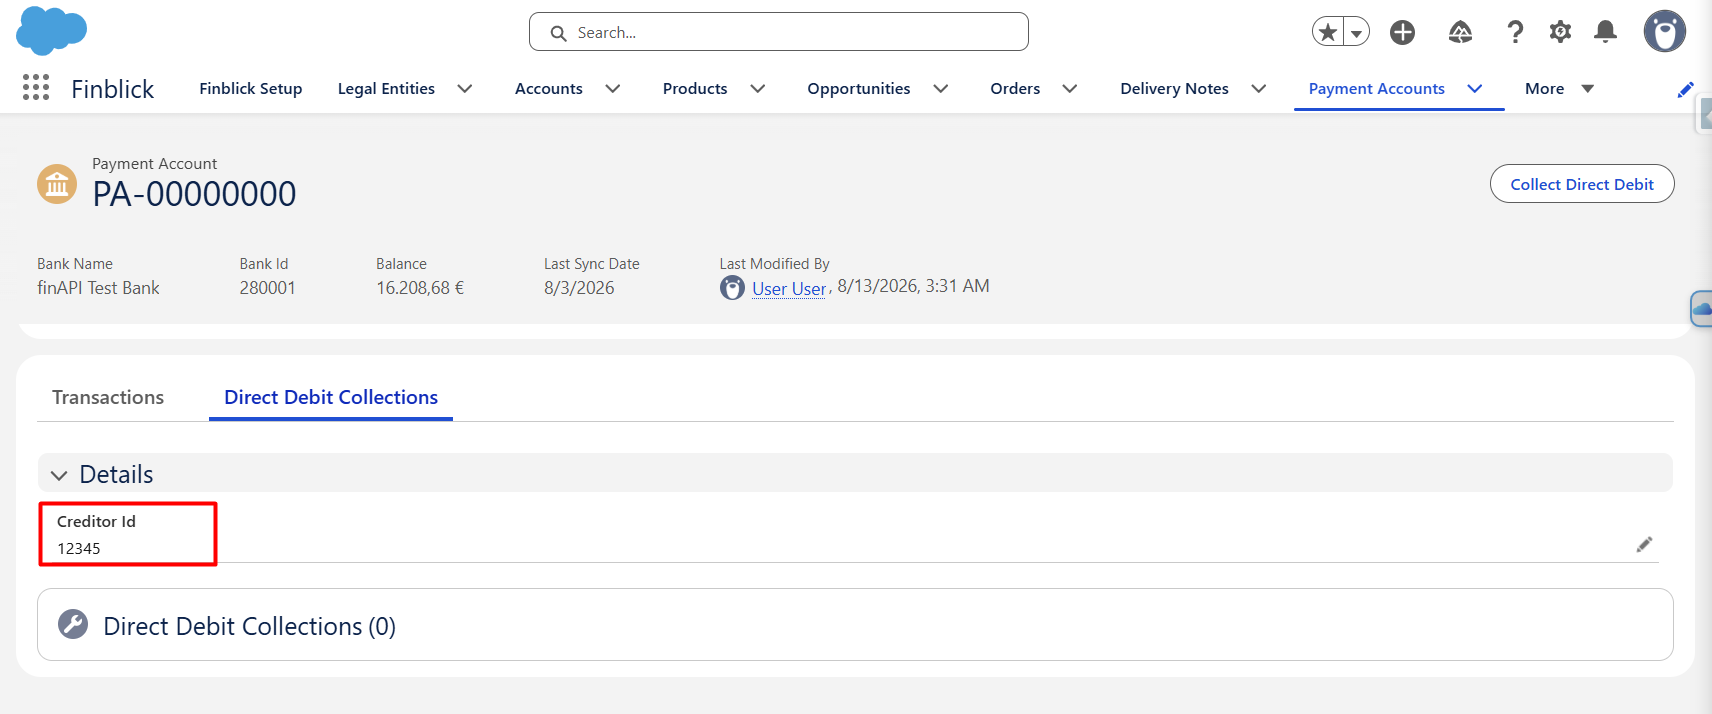
Task: Open the More navigation menu
Action: (x=1559, y=89)
